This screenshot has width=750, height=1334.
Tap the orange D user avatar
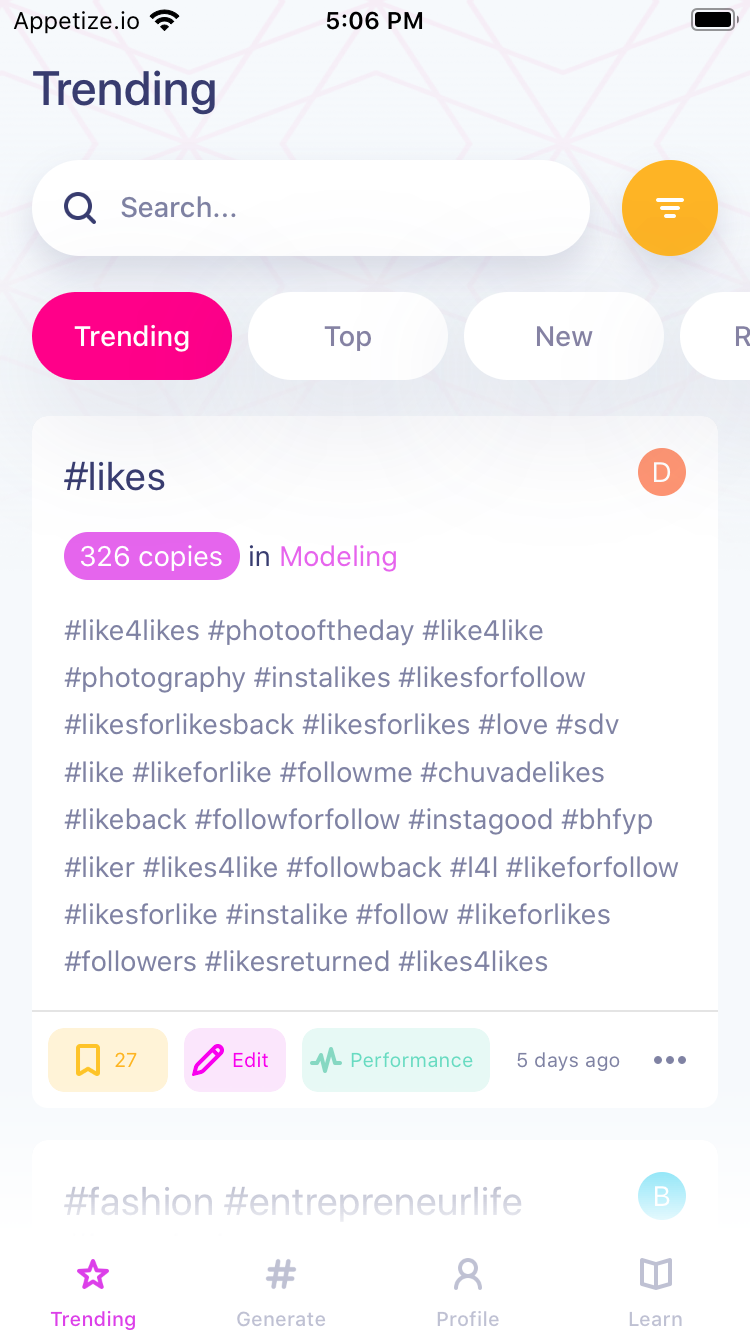click(661, 473)
